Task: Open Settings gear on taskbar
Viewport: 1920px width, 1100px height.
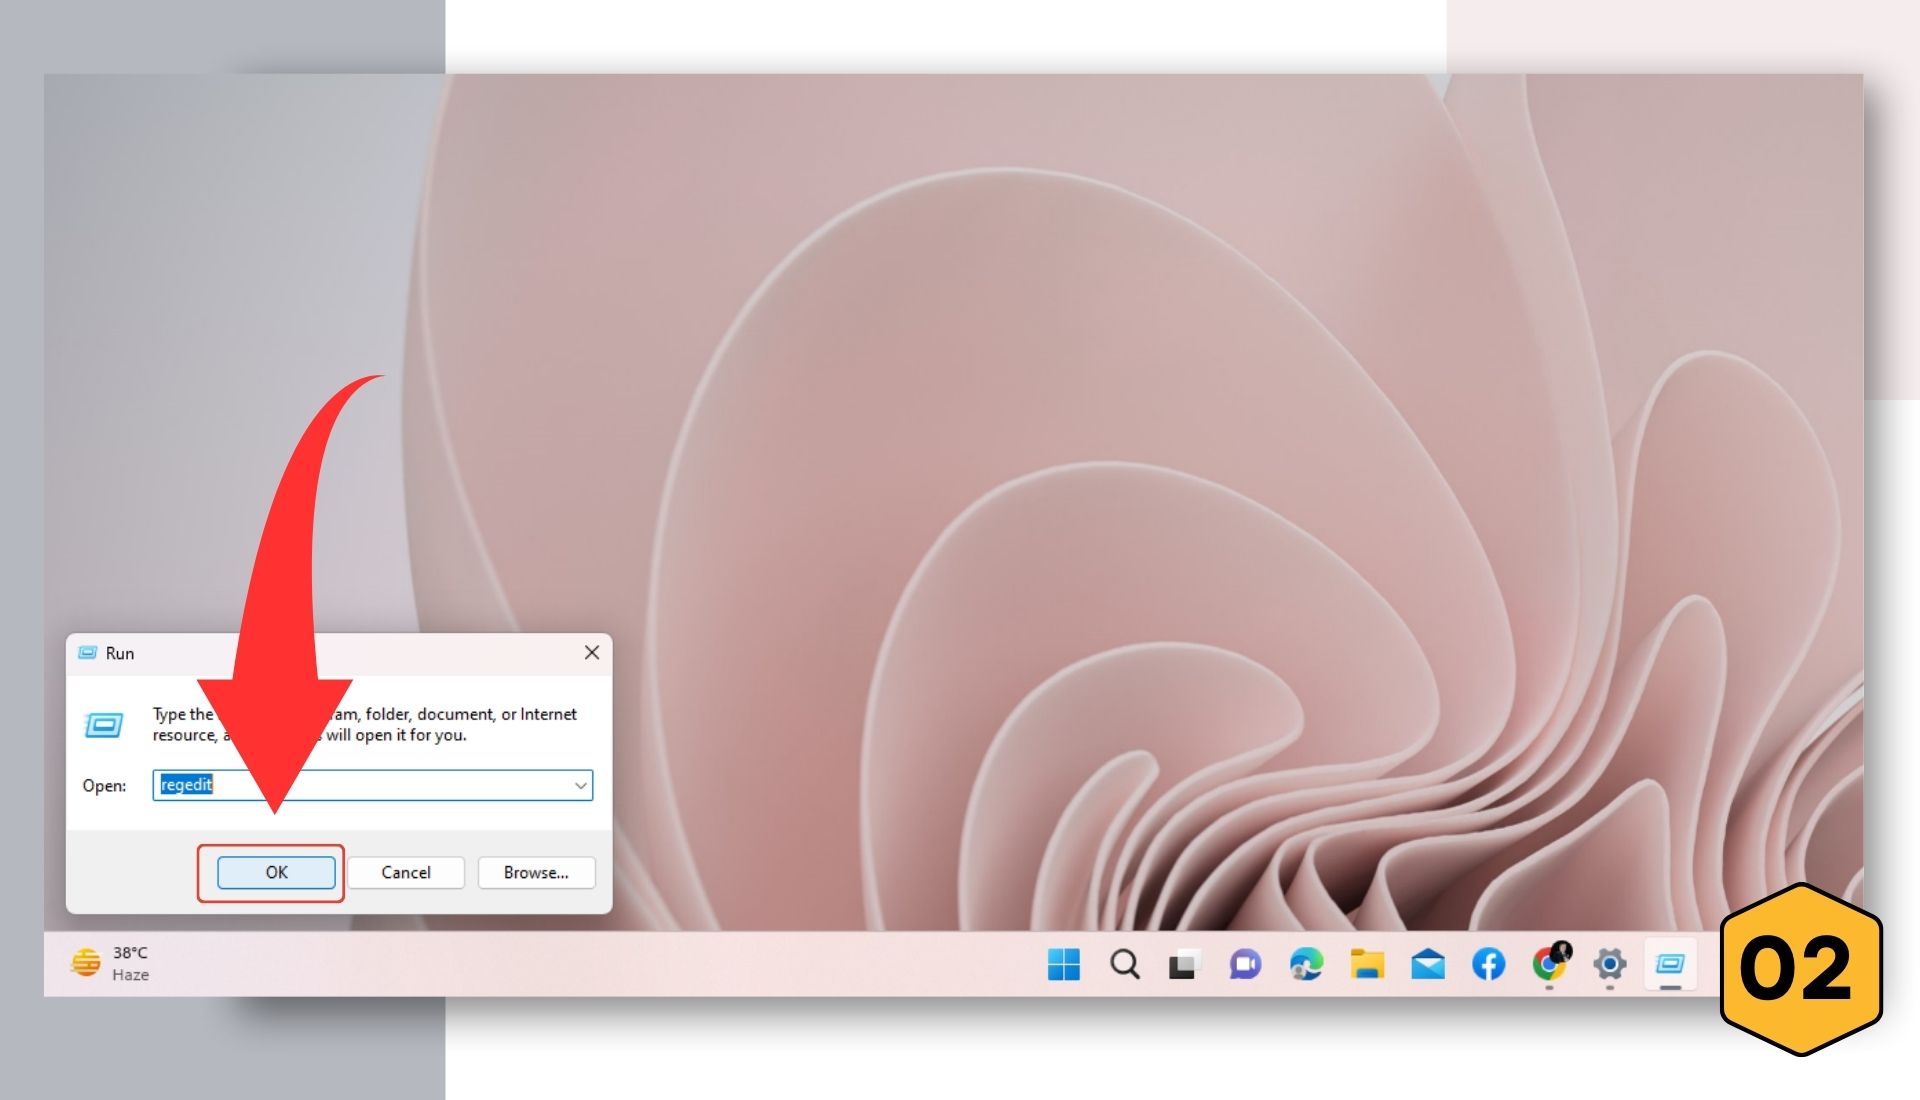Action: pos(1609,964)
